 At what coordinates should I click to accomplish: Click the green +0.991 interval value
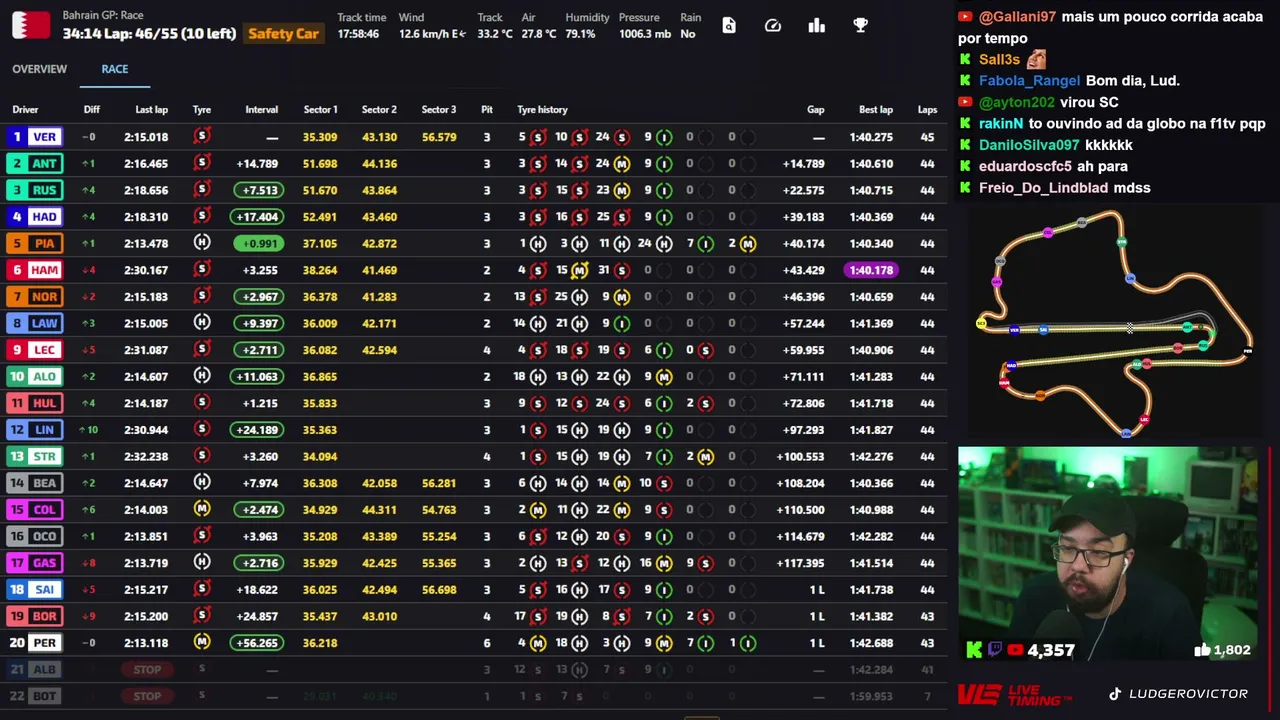point(258,243)
